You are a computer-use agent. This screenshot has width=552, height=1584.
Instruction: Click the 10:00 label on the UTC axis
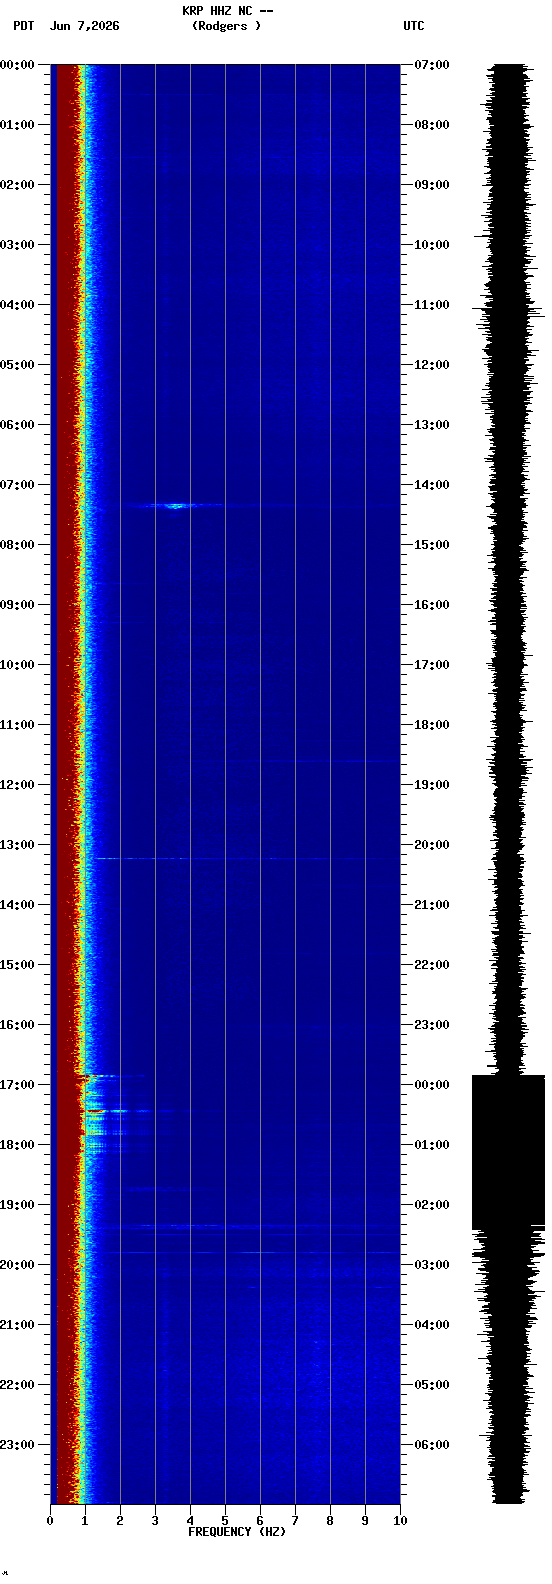point(432,245)
